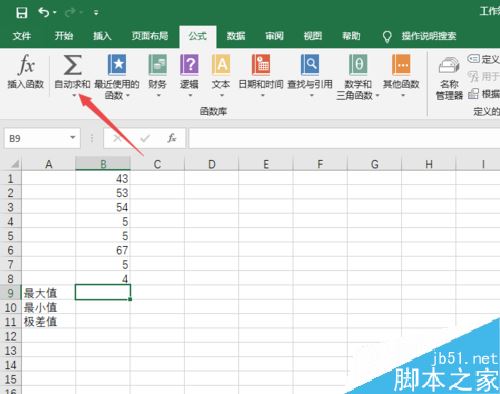Select column C header
Viewport: 500px width, 394px height.
click(x=157, y=164)
